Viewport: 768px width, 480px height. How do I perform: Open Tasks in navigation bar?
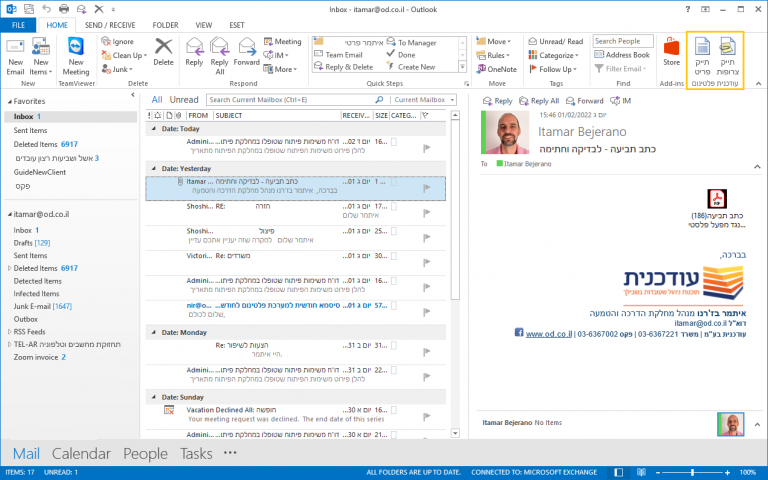196,454
